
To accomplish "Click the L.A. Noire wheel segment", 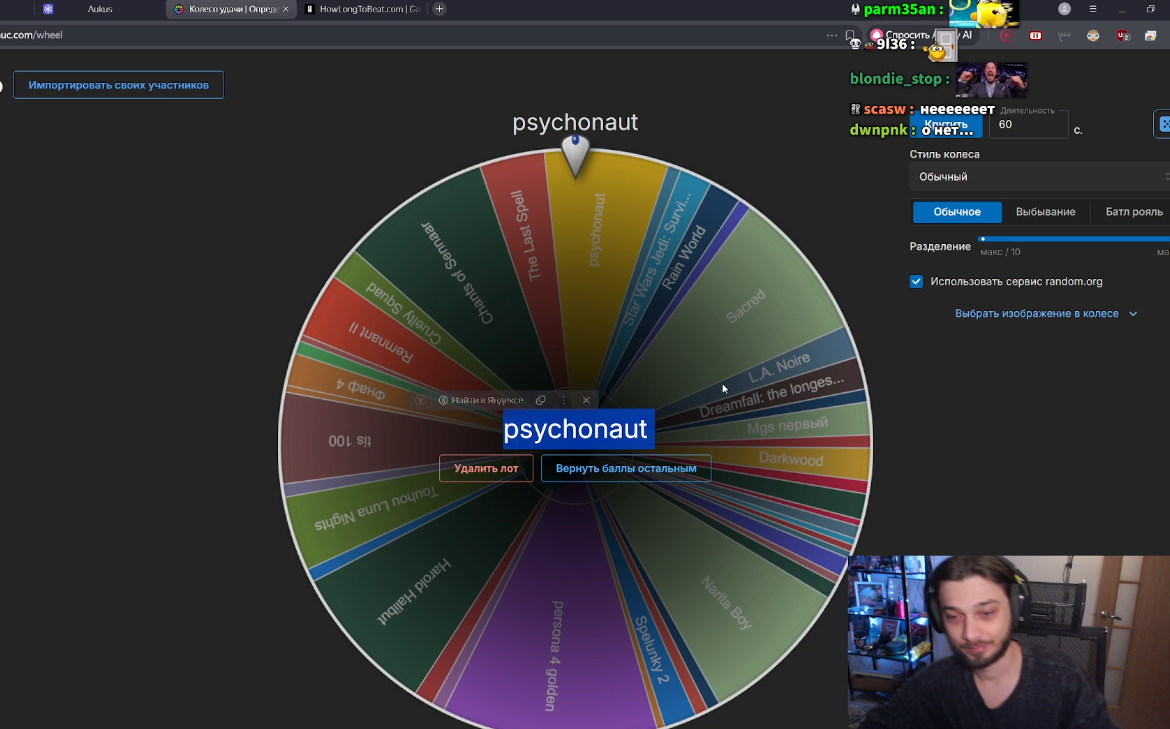I will point(780,367).
